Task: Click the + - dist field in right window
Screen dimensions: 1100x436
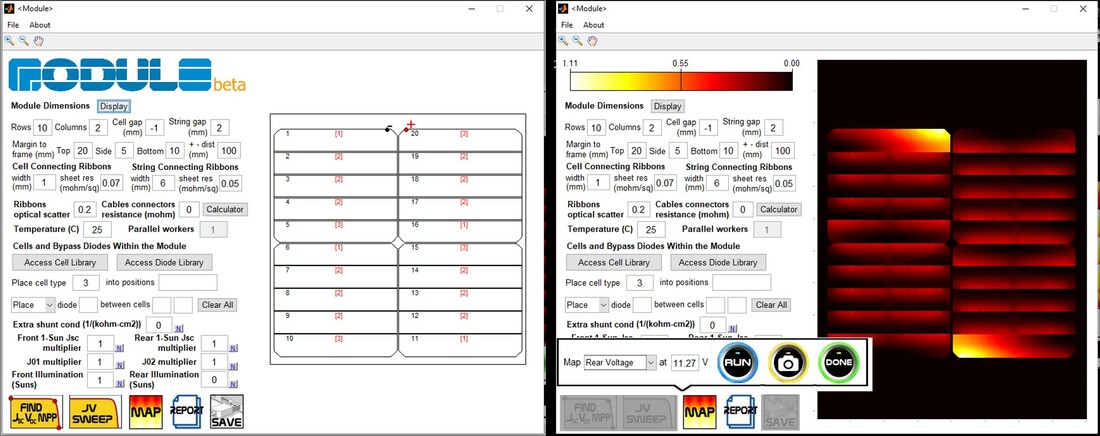Action: click(x=783, y=150)
